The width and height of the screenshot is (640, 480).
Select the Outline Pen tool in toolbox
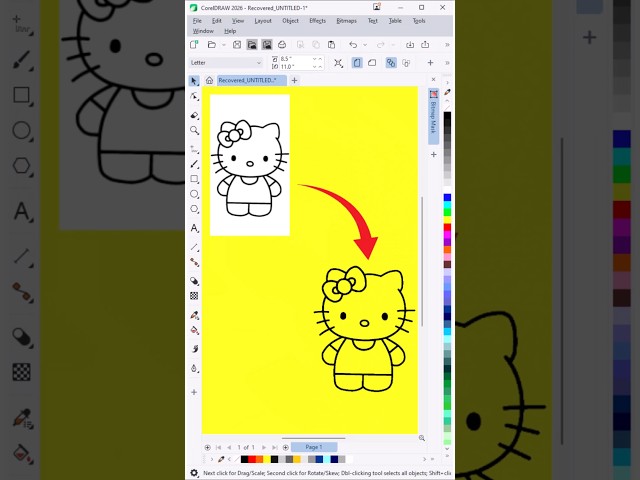tap(194, 368)
